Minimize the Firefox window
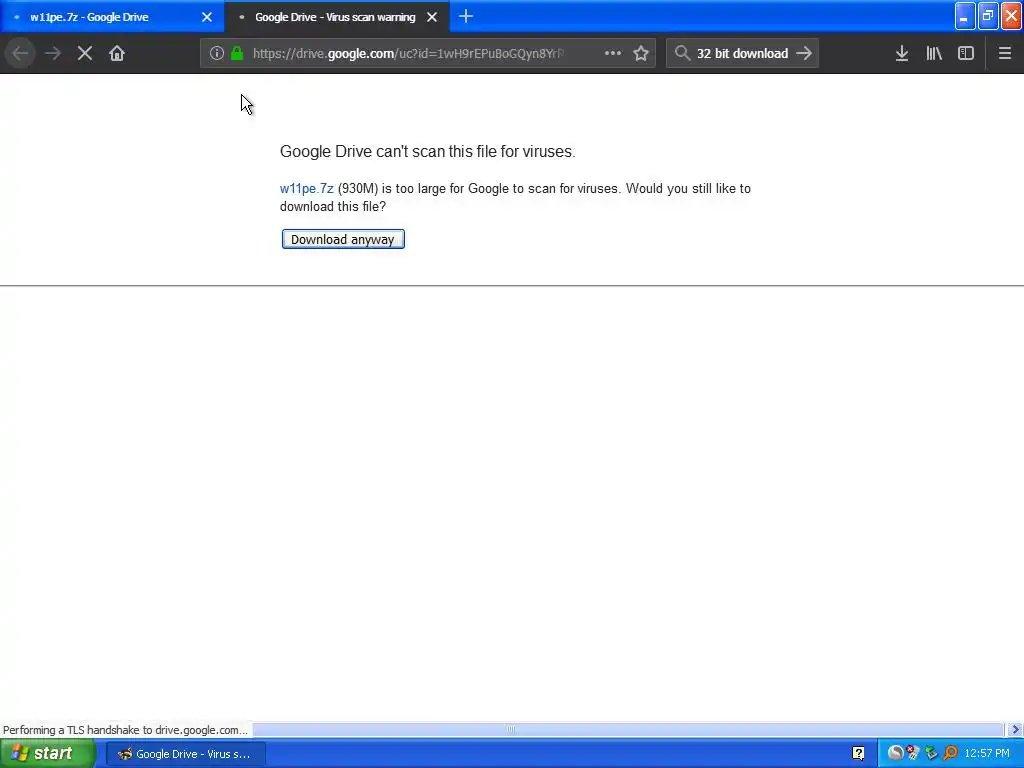Viewport: 1024px width, 768px height. pos(965,16)
